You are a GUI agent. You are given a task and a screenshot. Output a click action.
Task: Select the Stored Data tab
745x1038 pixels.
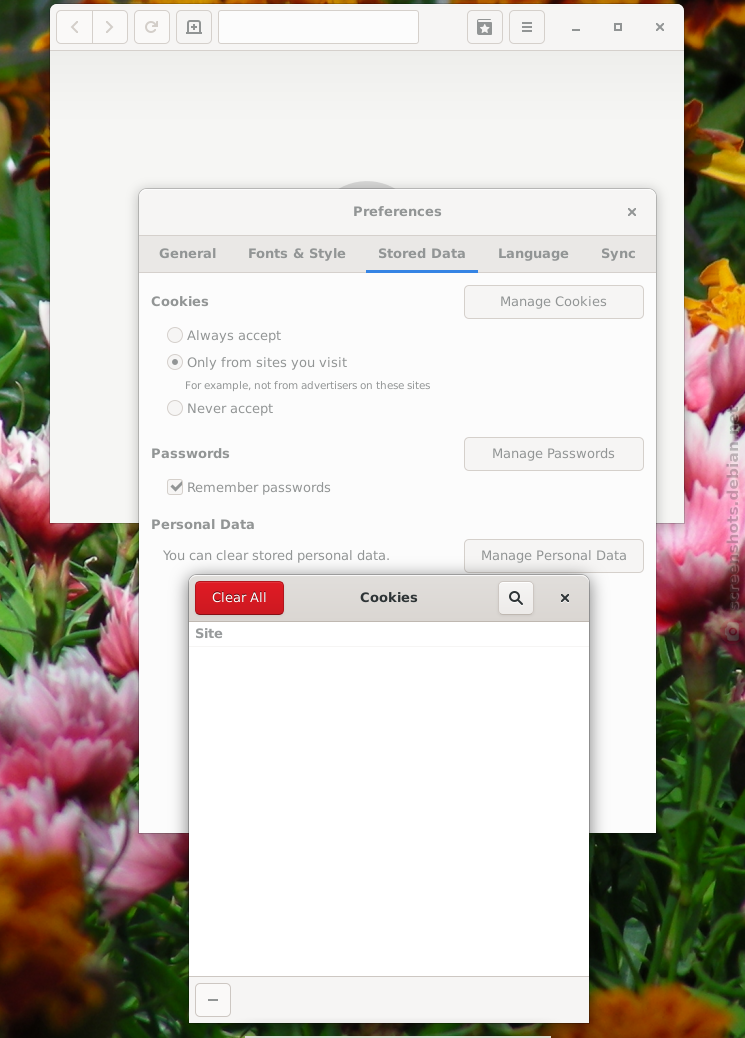point(422,254)
